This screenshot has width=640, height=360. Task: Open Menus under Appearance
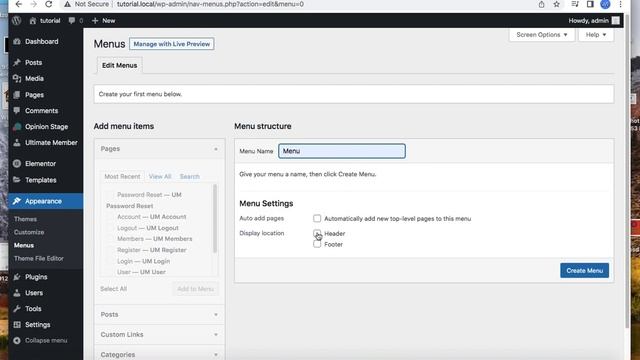coord(24,245)
